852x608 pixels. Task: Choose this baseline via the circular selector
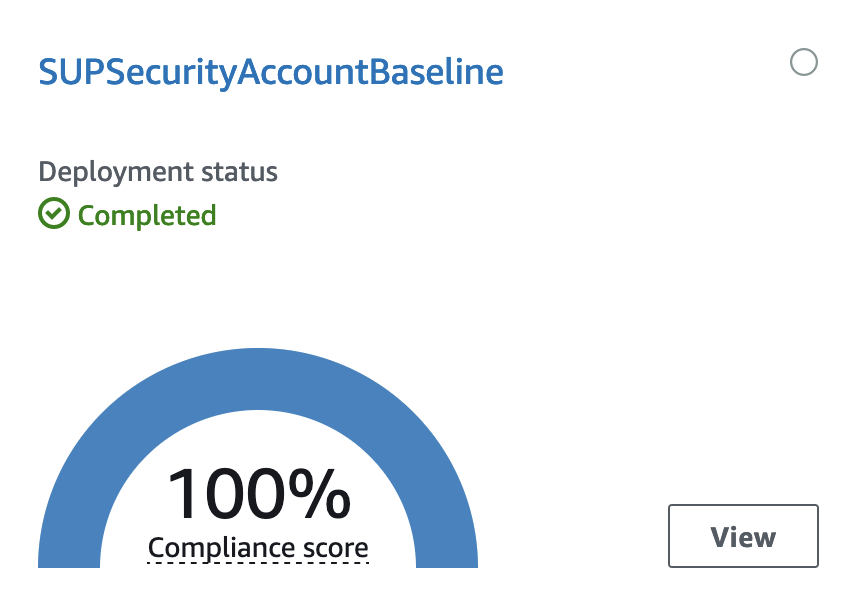(x=804, y=62)
